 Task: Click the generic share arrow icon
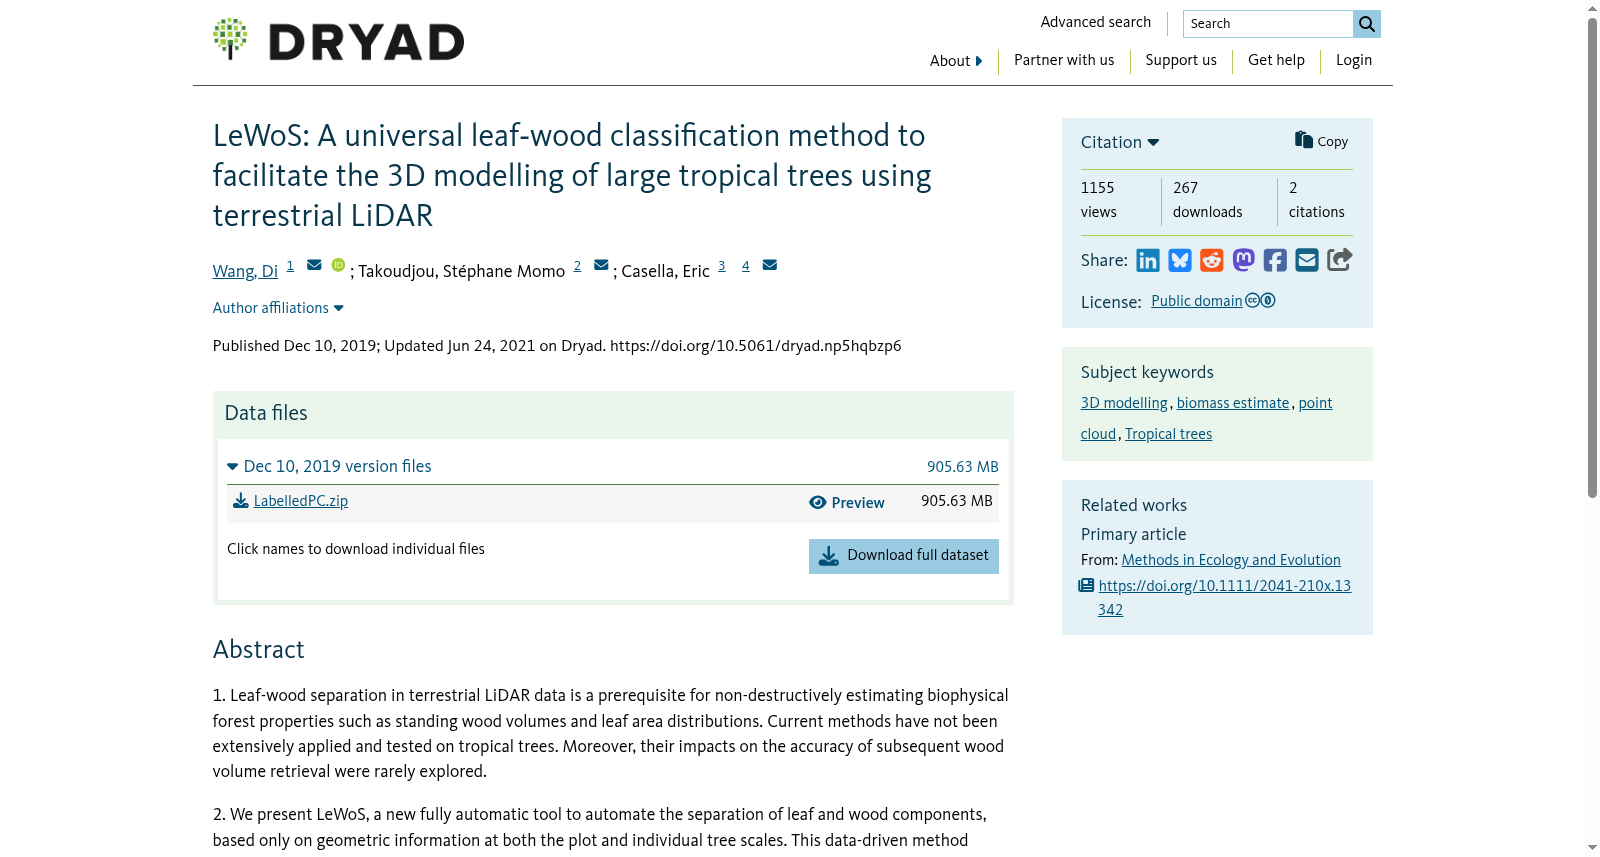(x=1340, y=260)
